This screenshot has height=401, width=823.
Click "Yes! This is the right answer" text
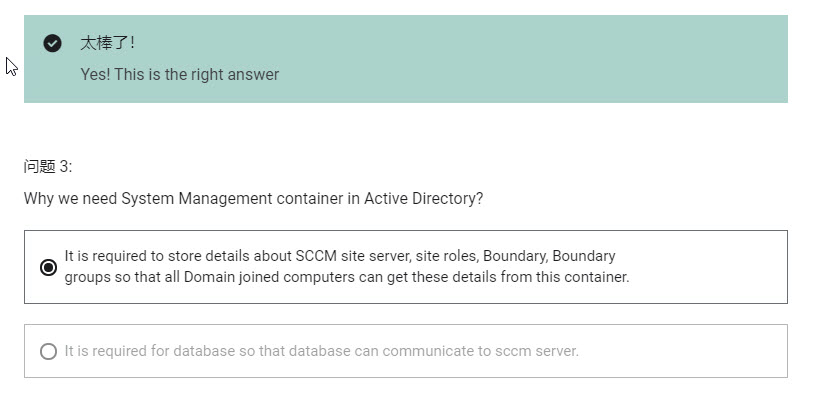point(180,74)
